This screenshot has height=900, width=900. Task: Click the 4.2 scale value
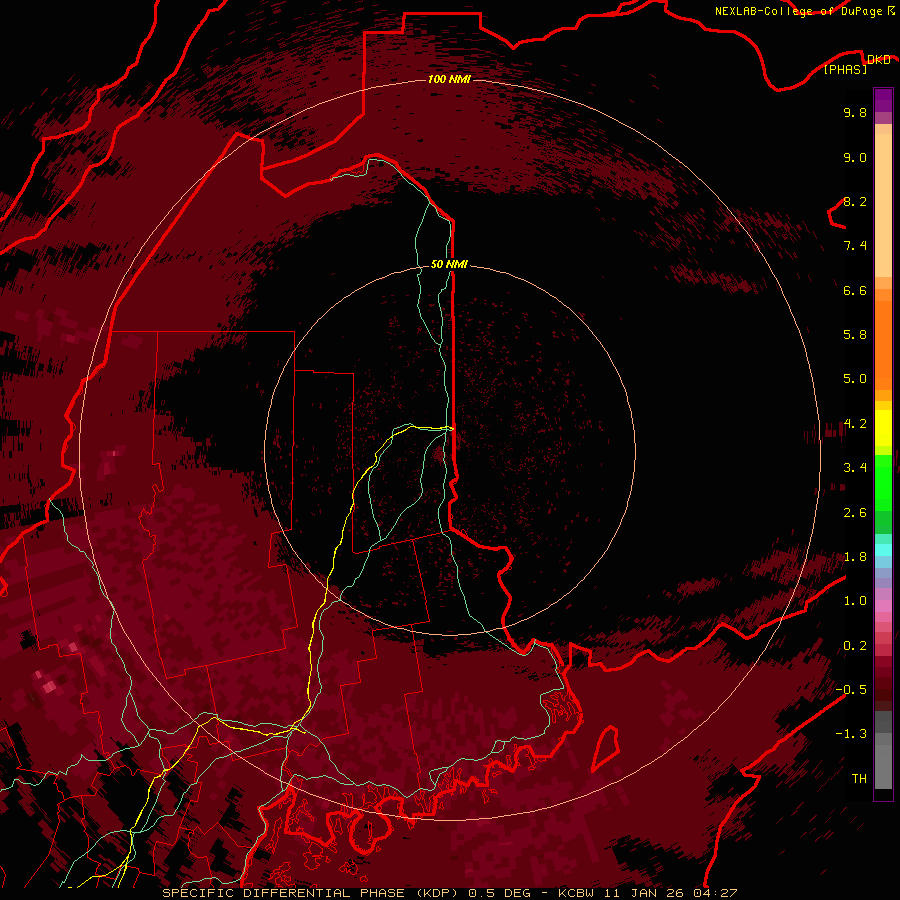point(855,424)
